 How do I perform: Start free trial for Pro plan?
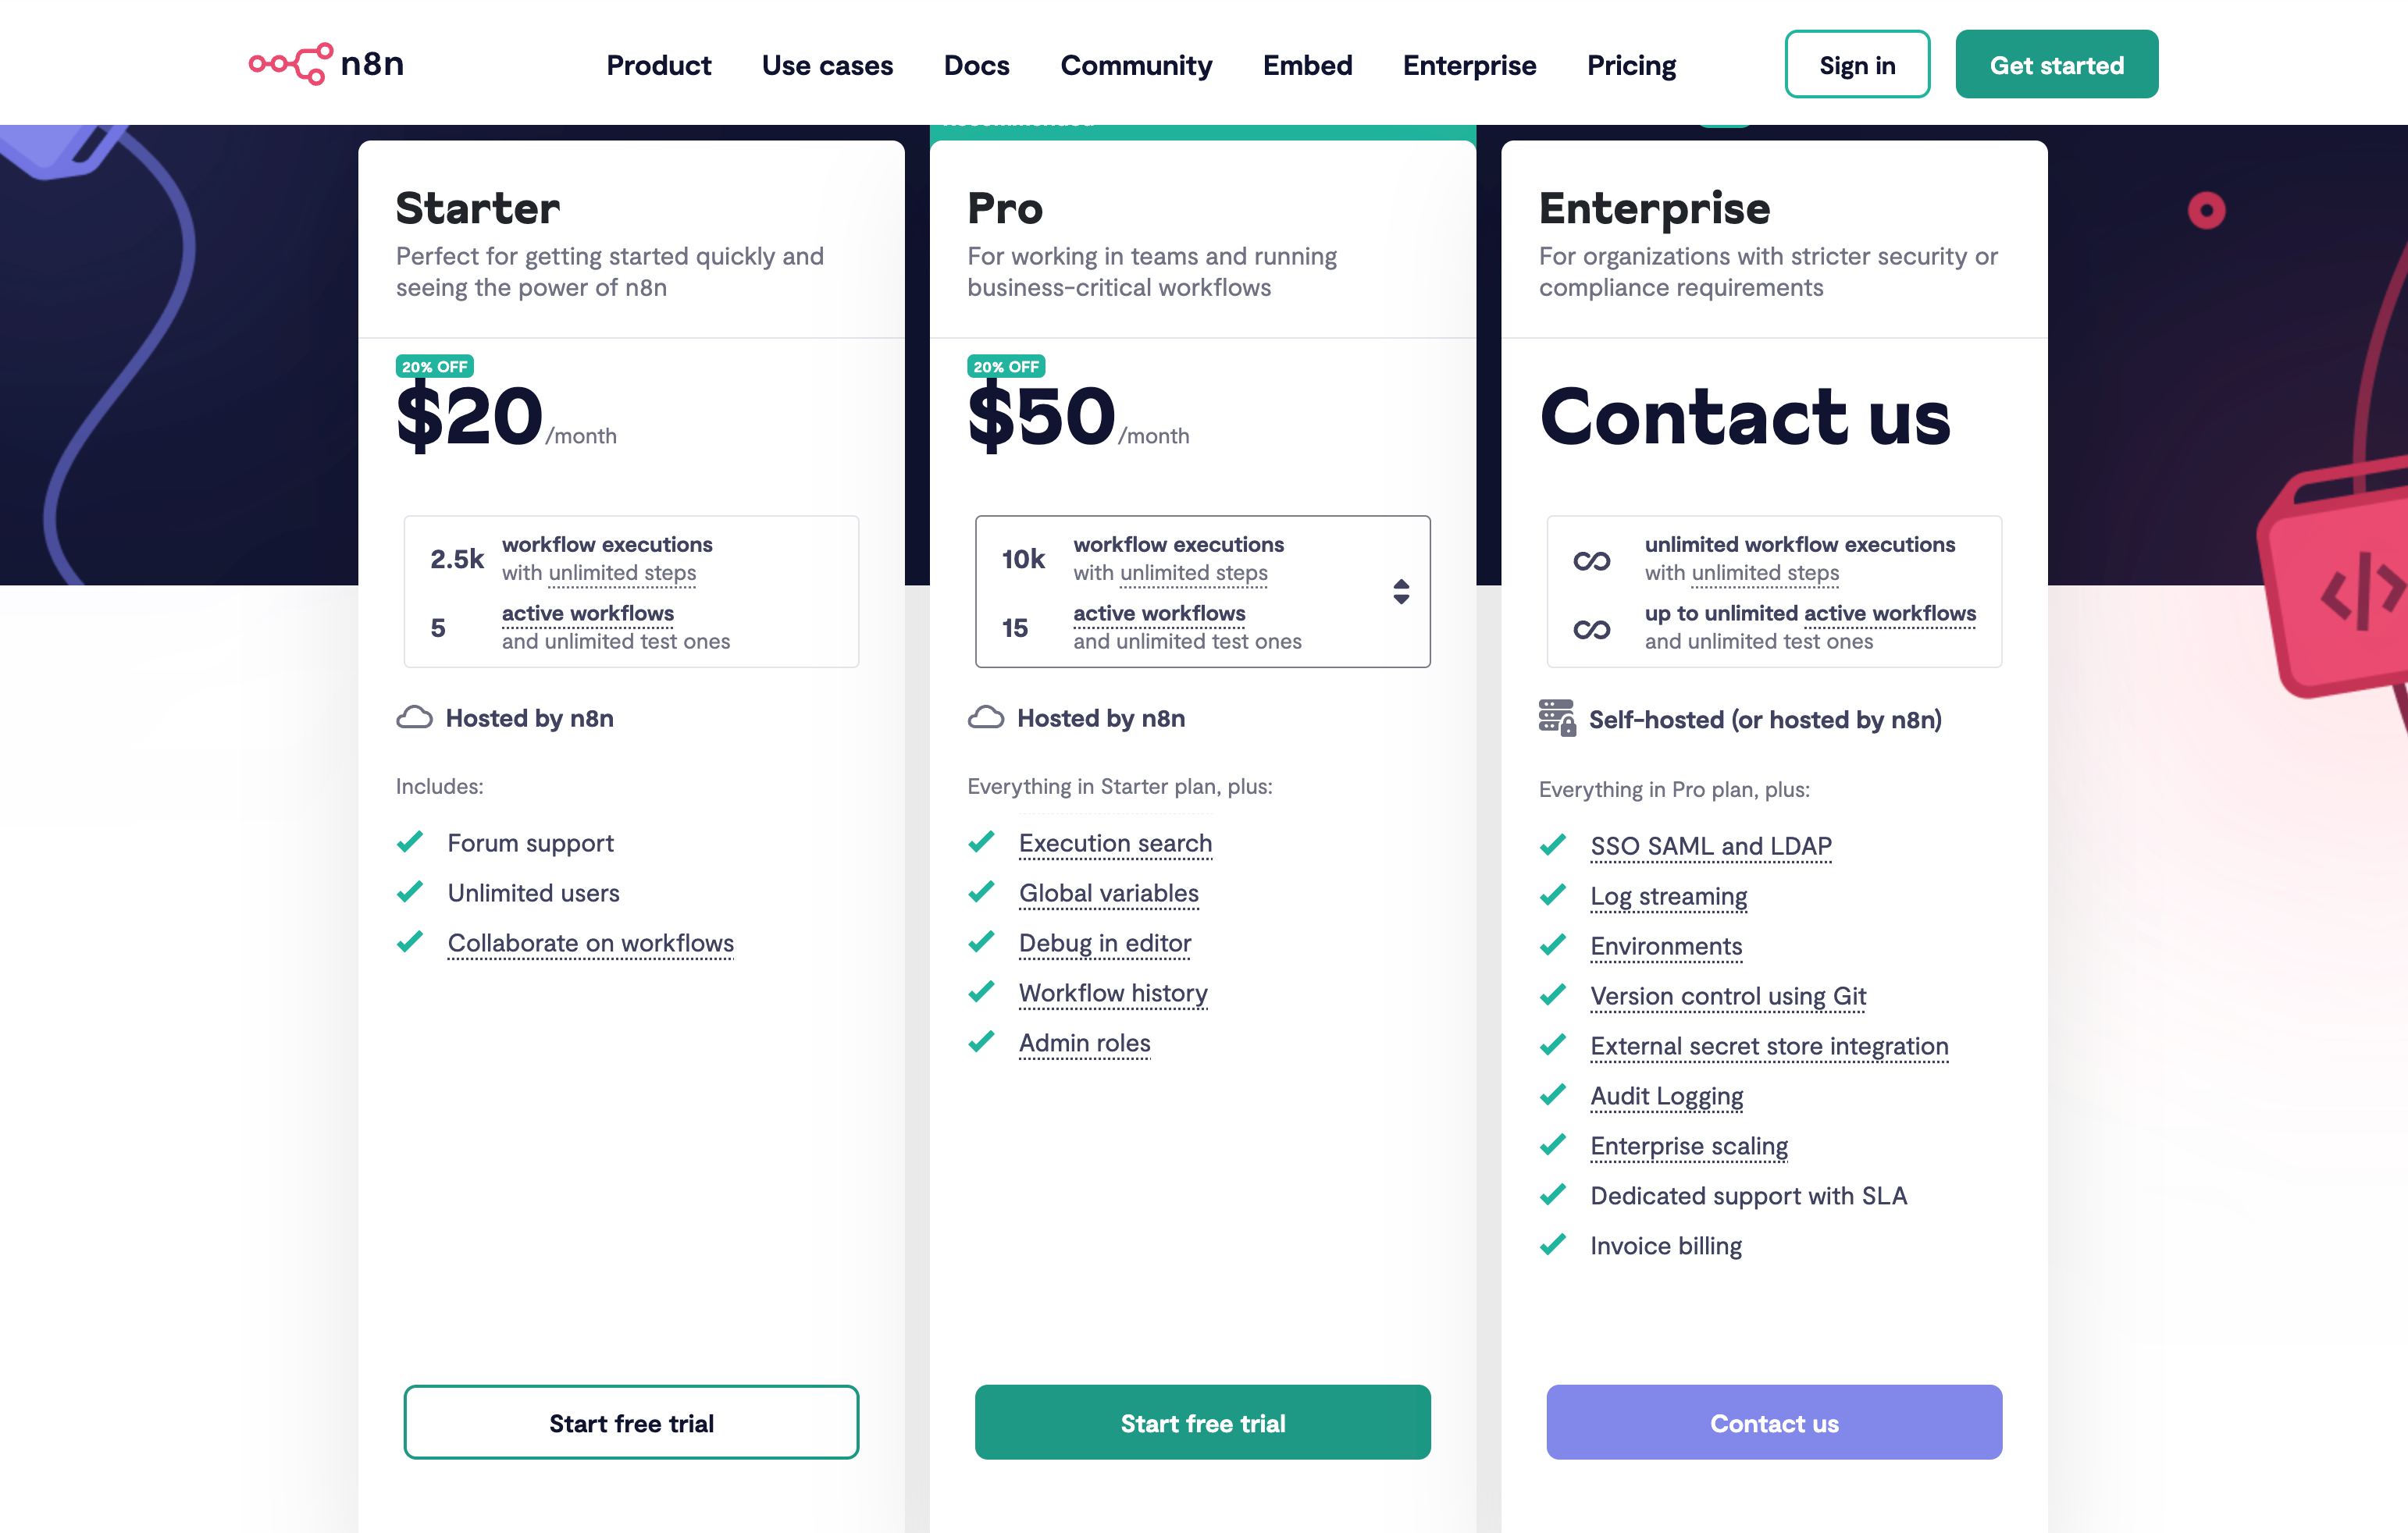tap(1202, 1422)
